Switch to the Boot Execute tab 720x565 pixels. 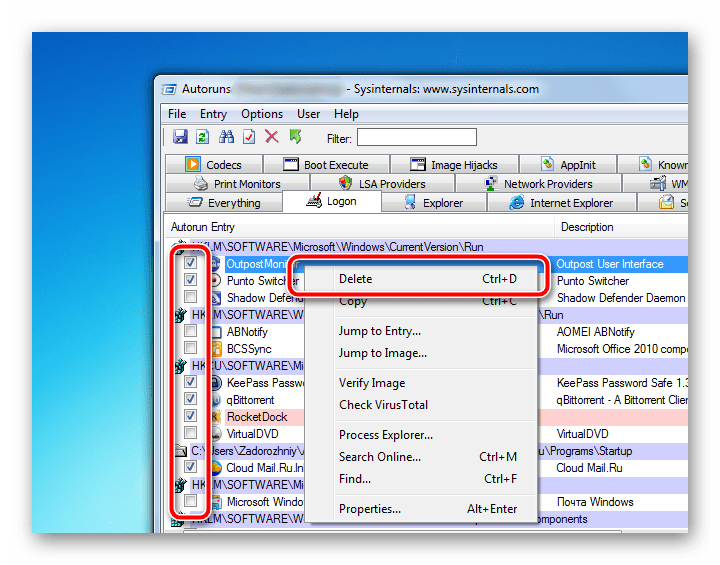point(326,164)
